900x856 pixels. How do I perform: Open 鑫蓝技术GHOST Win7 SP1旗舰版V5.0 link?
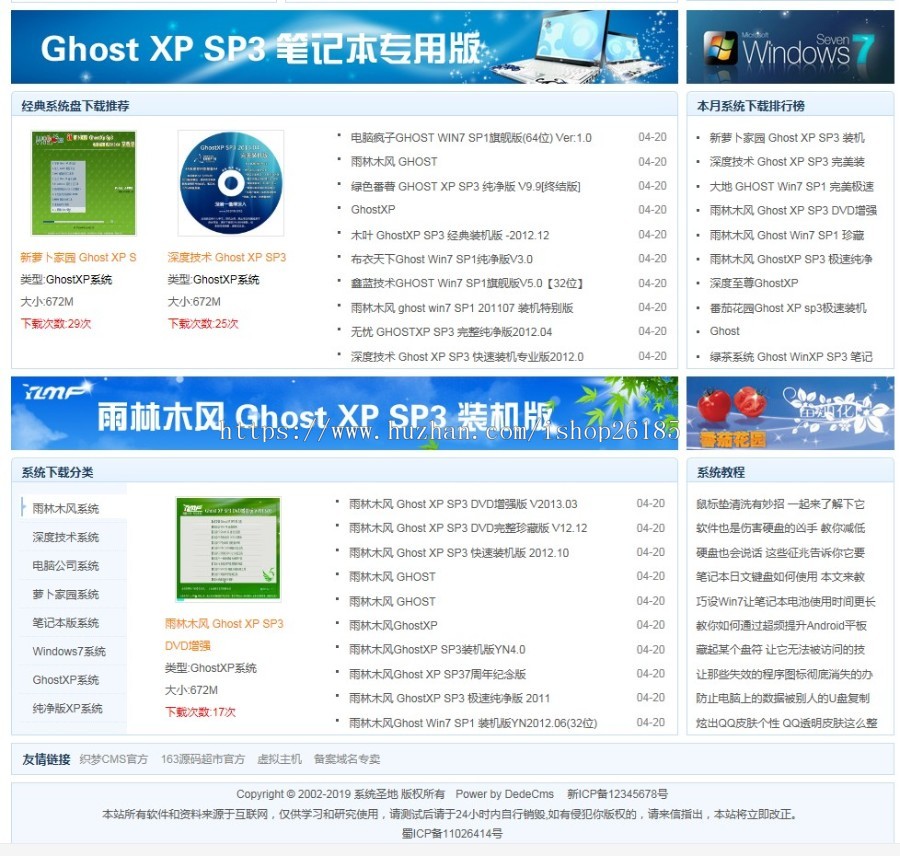click(x=467, y=283)
